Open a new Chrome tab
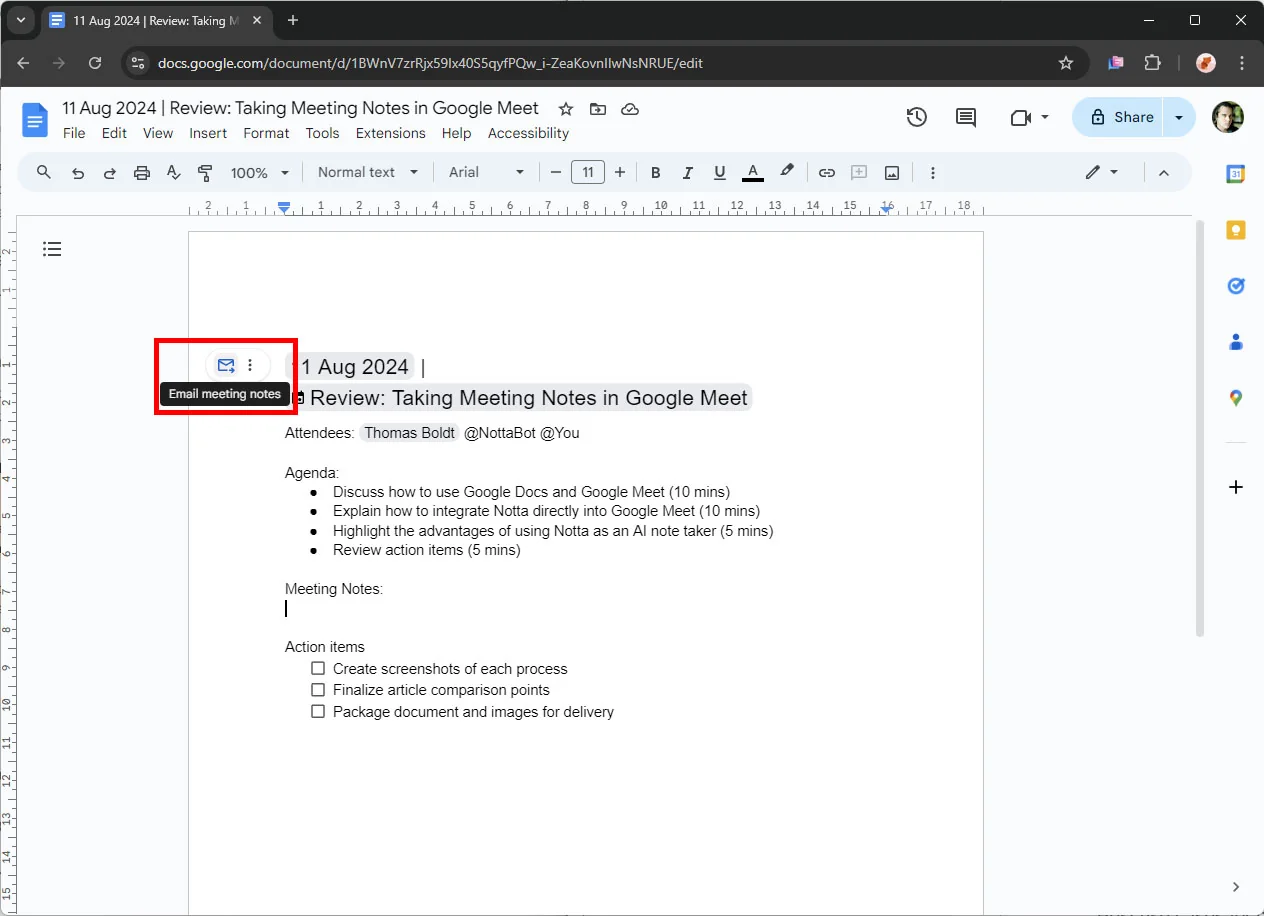 coord(293,20)
